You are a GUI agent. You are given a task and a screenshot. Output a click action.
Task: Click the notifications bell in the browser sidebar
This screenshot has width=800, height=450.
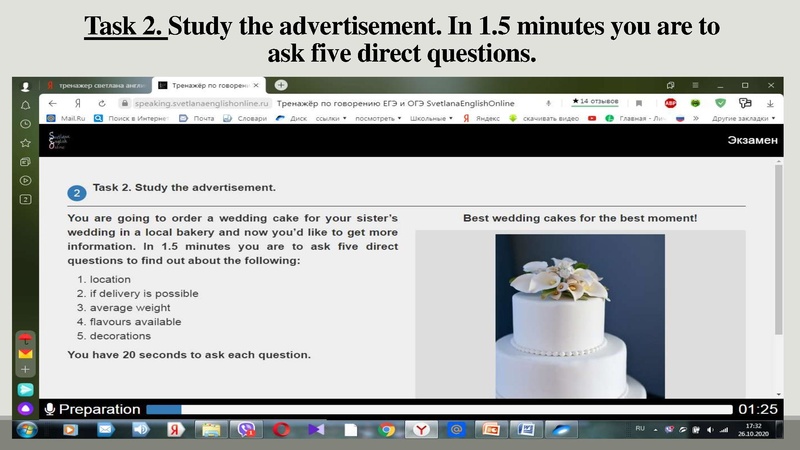(x=26, y=105)
